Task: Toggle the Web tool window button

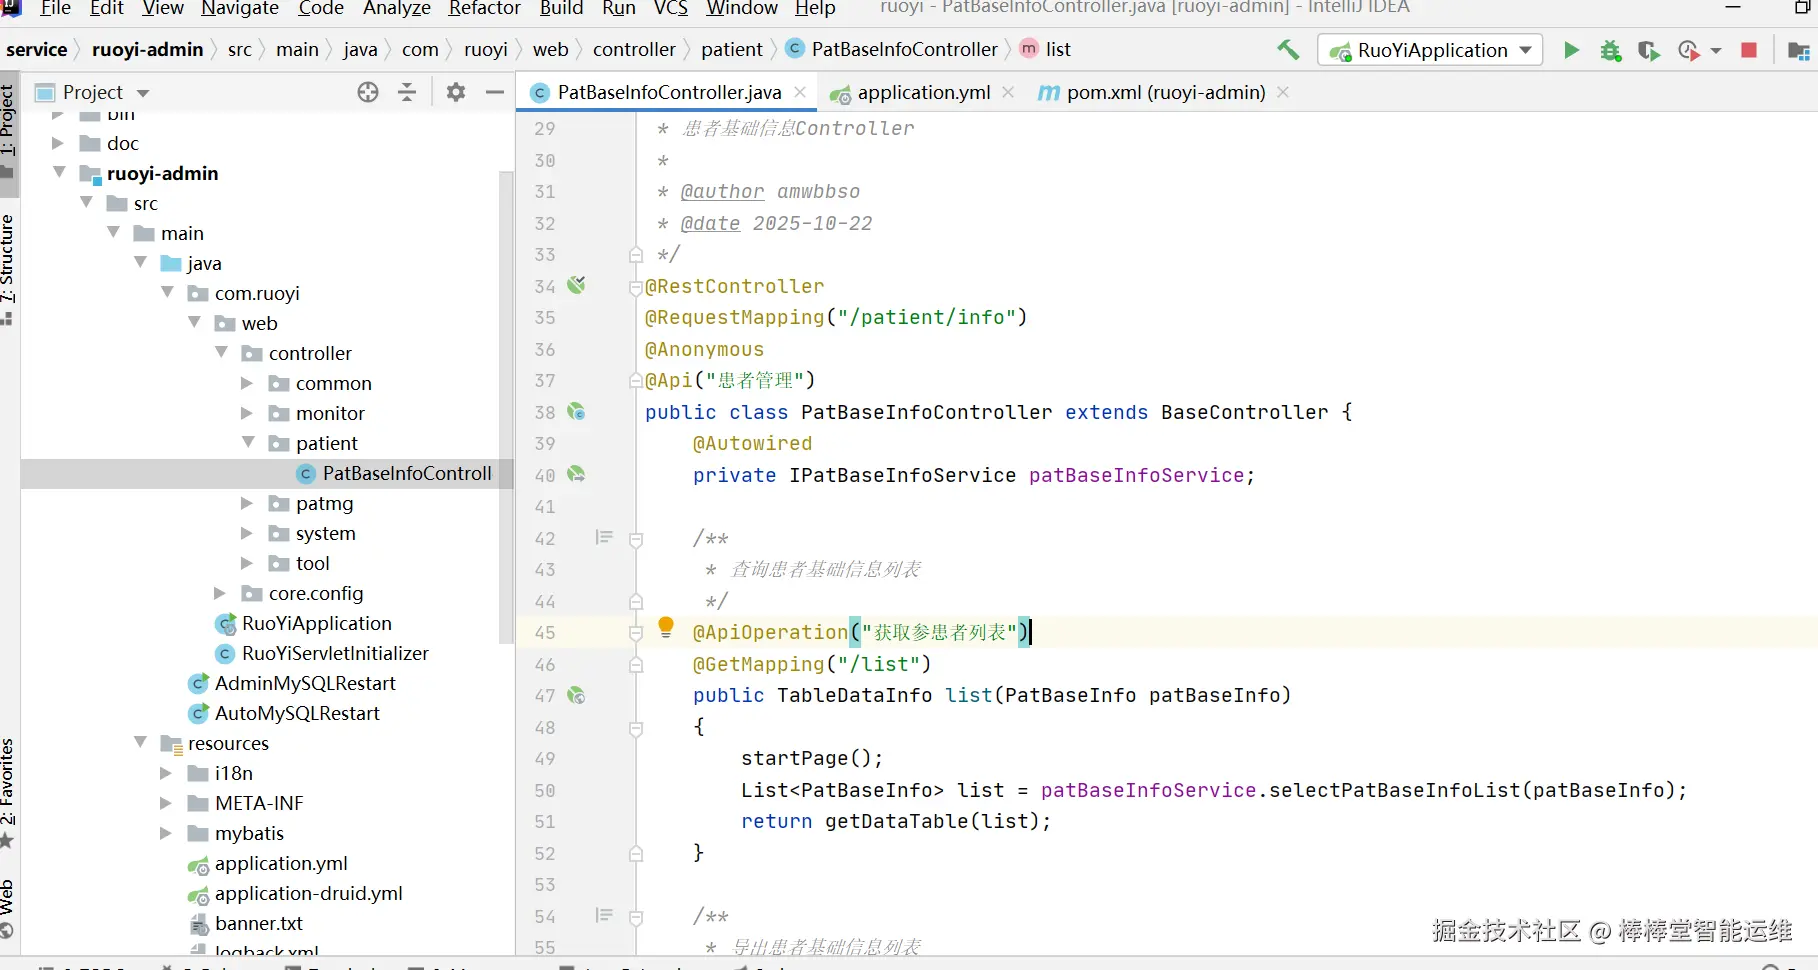Action: click(x=8, y=908)
